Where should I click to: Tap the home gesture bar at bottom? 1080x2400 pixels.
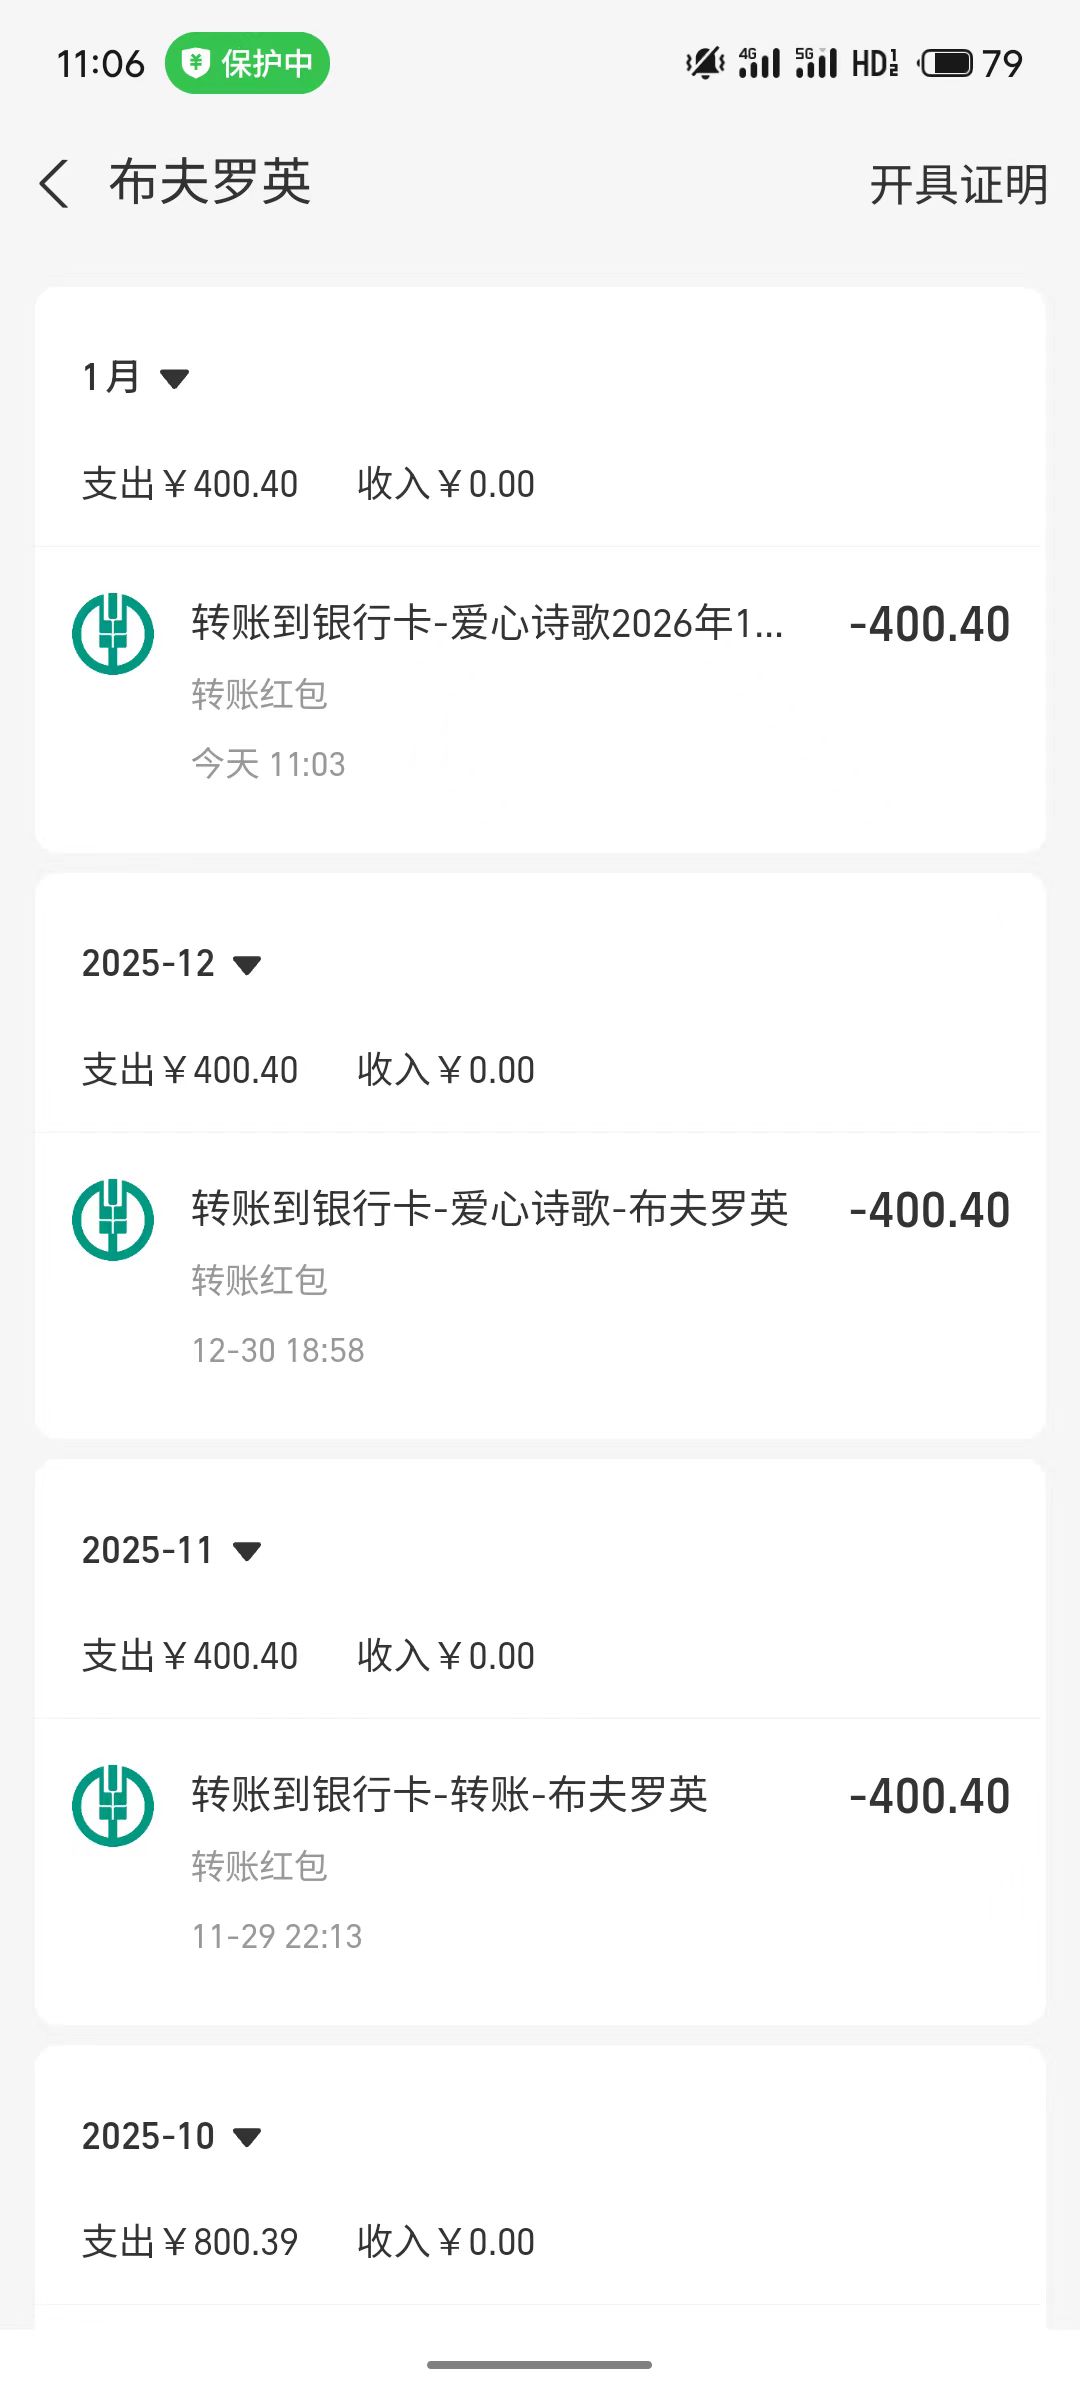click(540, 2365)
